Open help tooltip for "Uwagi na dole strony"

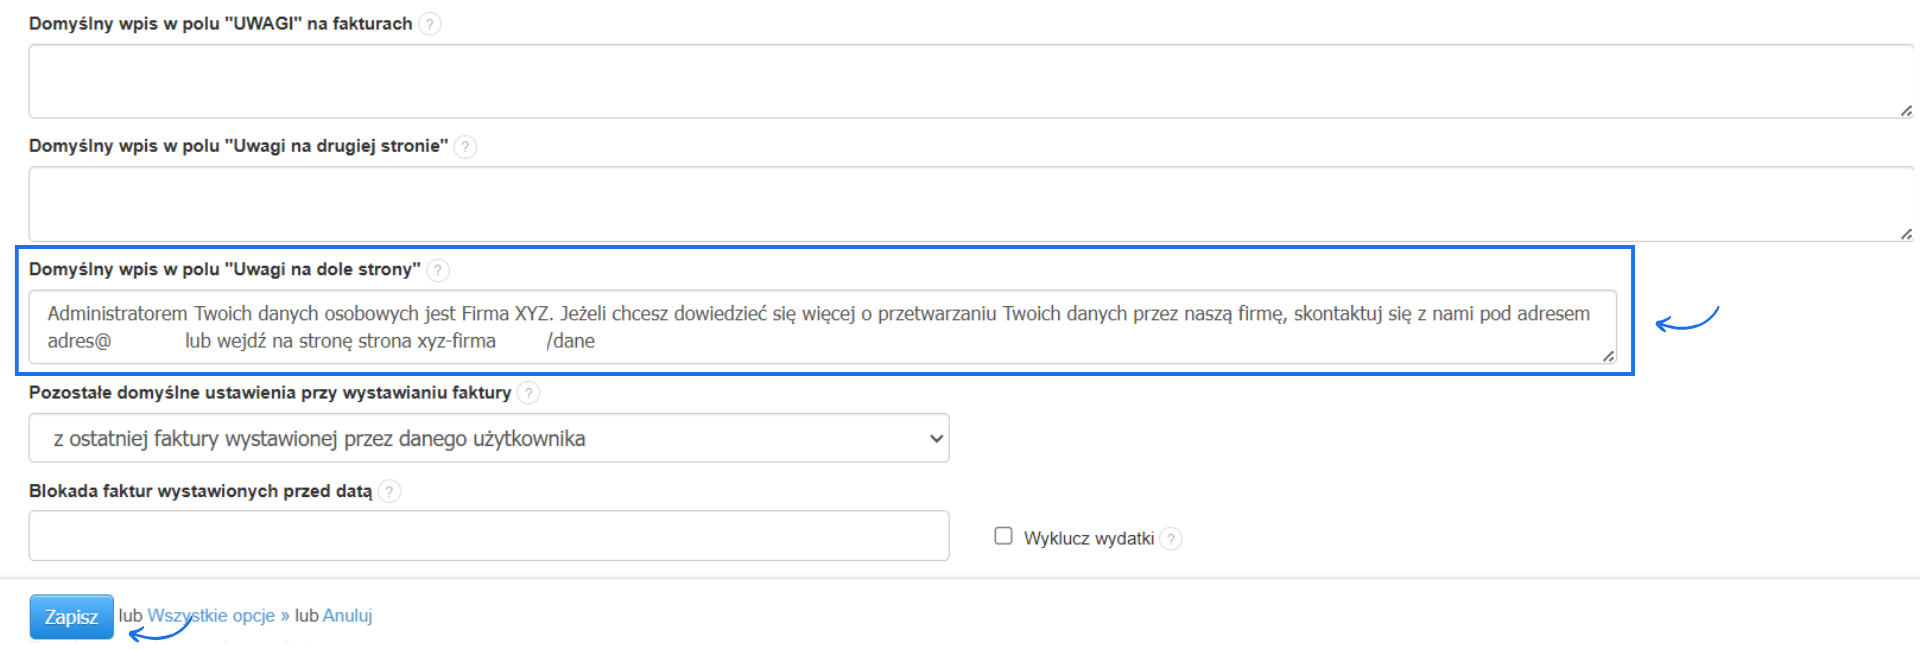(x=438, y=270)
